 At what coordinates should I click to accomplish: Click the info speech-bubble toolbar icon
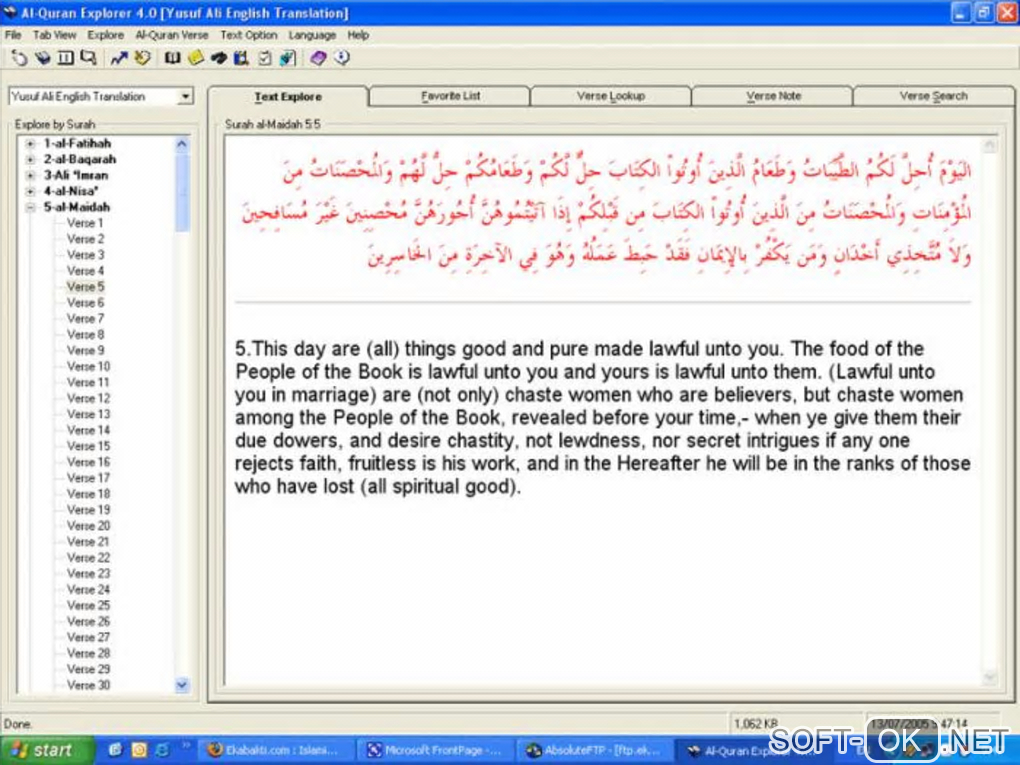tap(342, 59)
